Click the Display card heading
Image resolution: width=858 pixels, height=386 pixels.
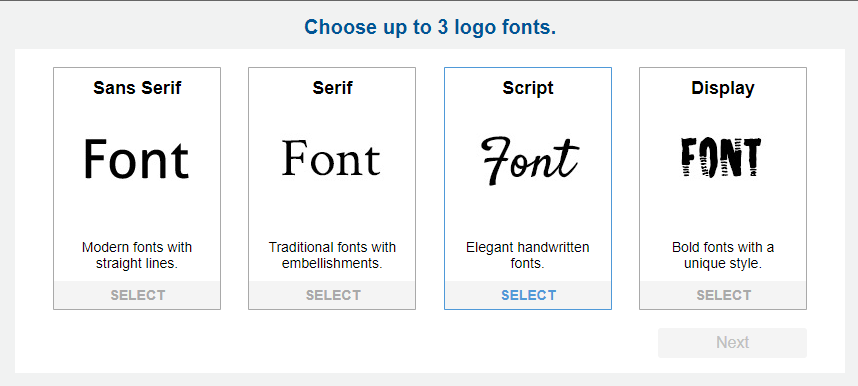pyautogui.click(x=723, y=88)
